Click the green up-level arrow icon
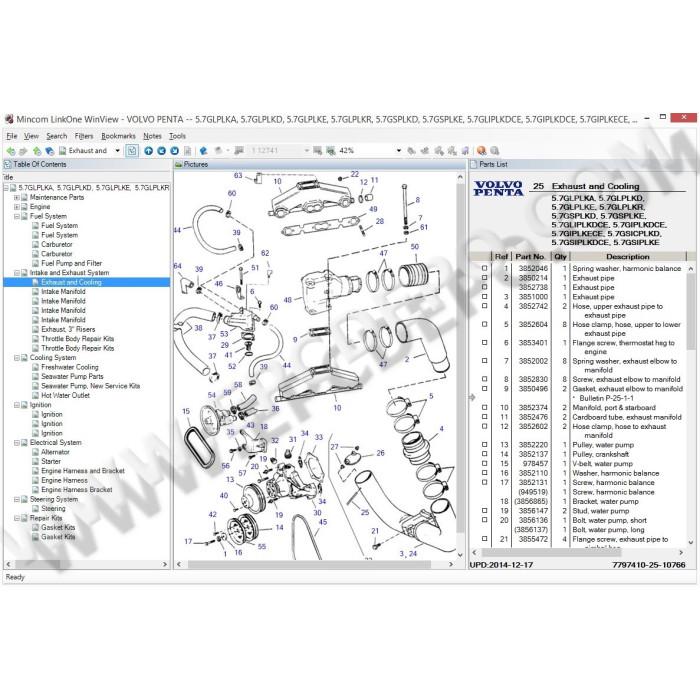Viewport: 700px width, 700px height. tap(37, 151)
